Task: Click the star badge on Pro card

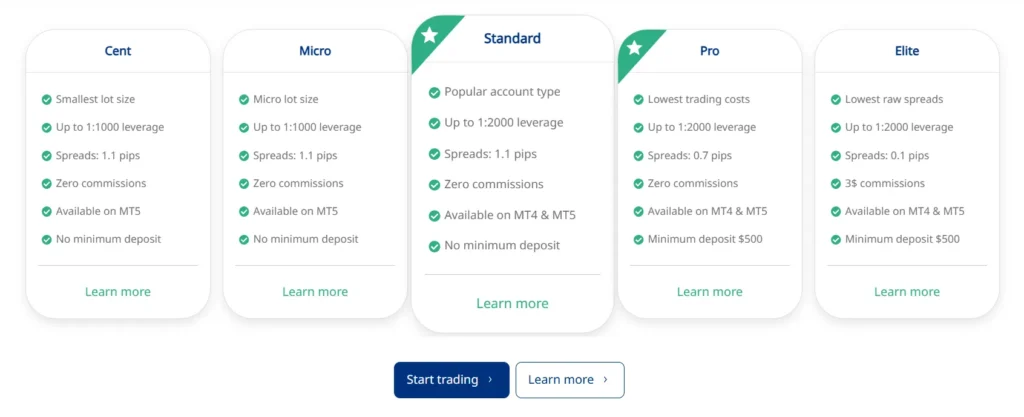Action: coord(634,47)
